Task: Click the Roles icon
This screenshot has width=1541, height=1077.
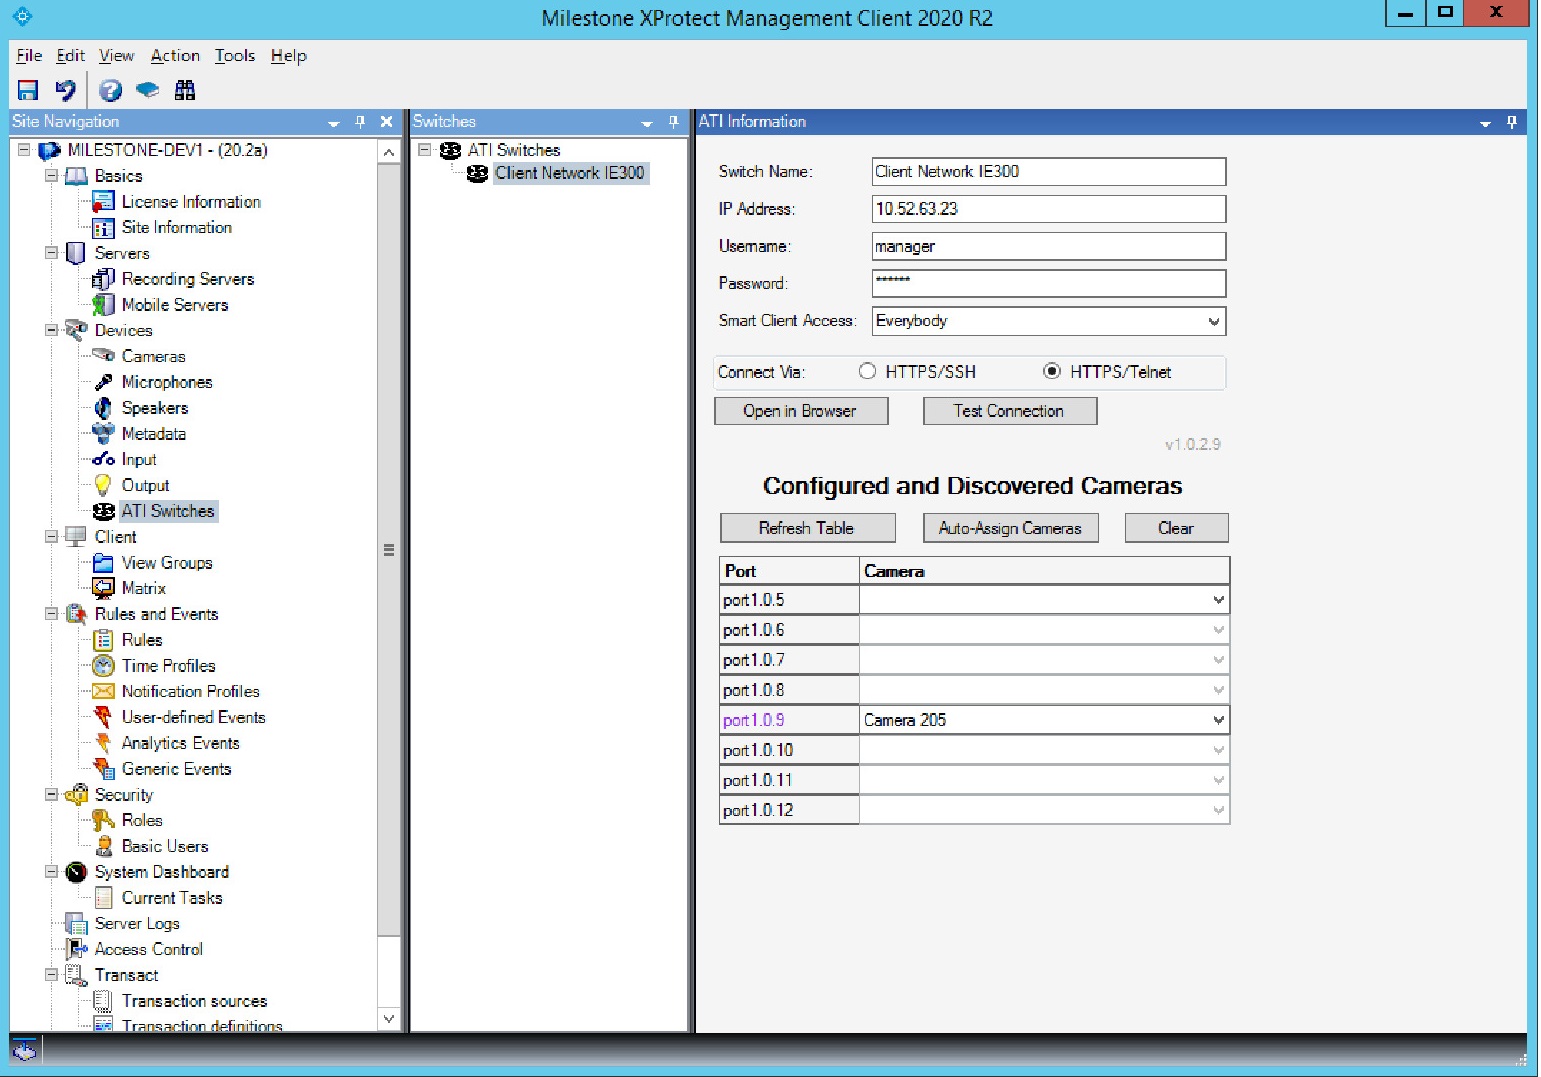Action: tap(103, 821)
